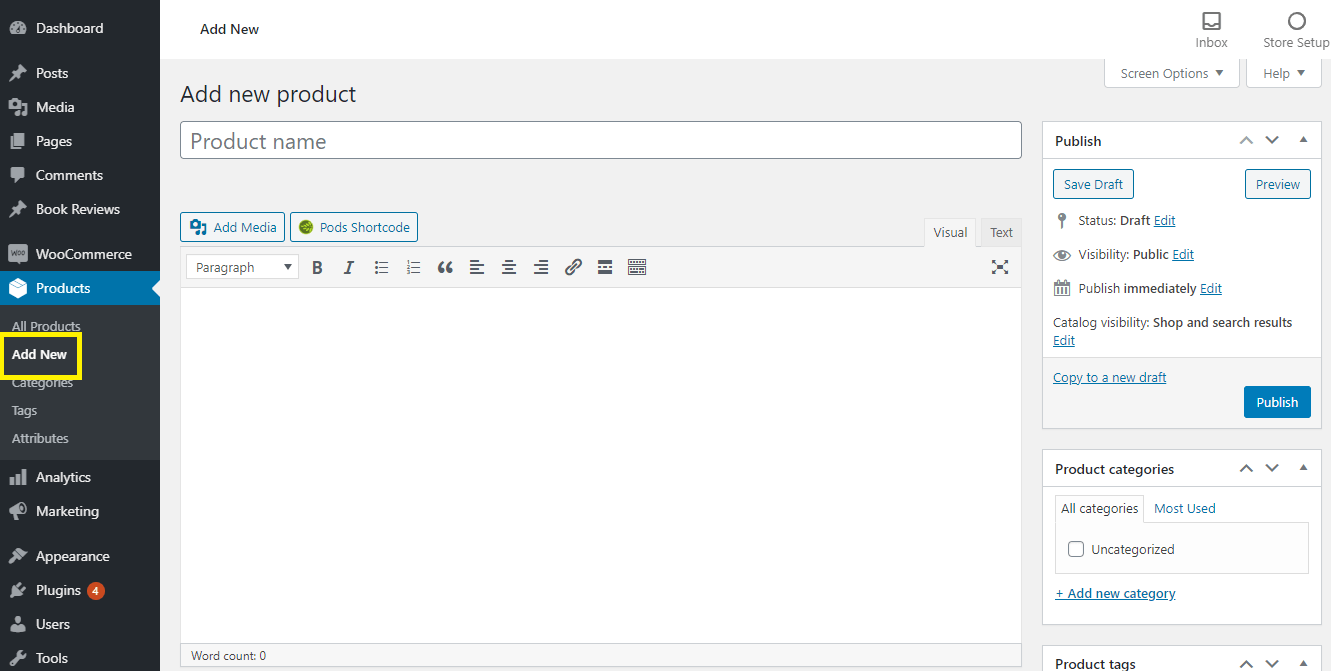Show the toolbar toggle keyboard icon
Viewport: 1331px width, 671px height.
point(637,267)
